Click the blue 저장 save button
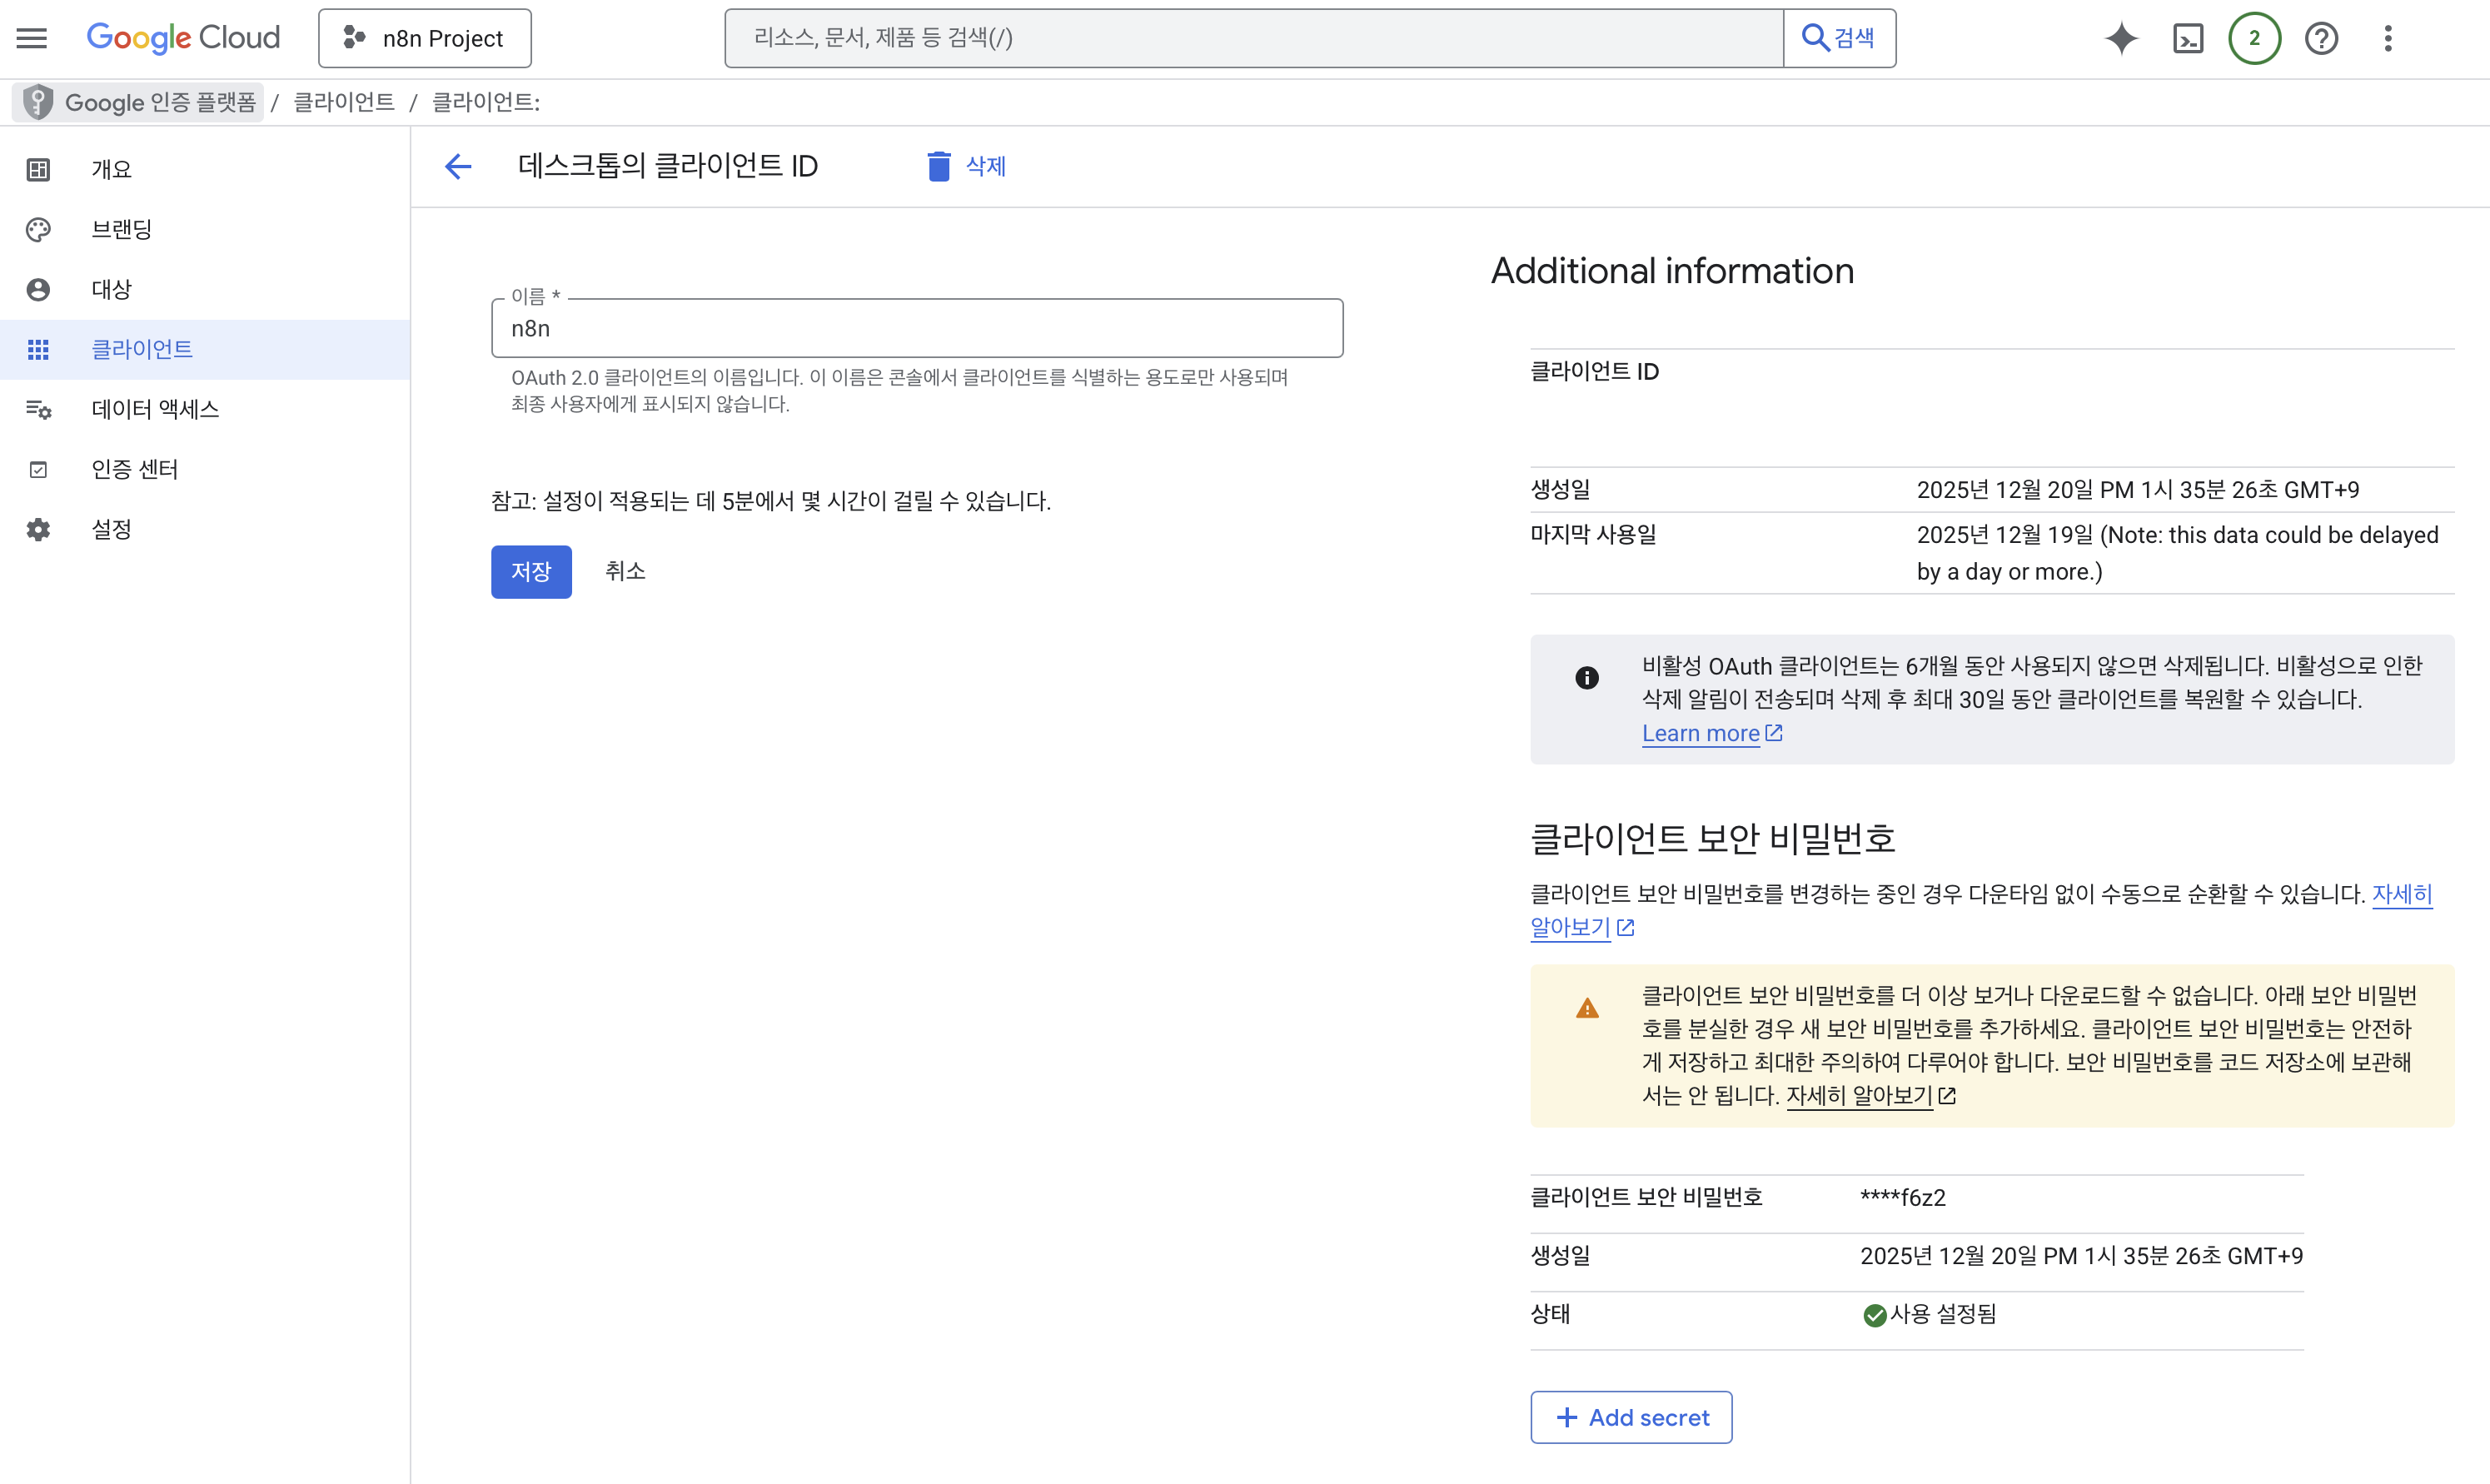 pos(531,571)
